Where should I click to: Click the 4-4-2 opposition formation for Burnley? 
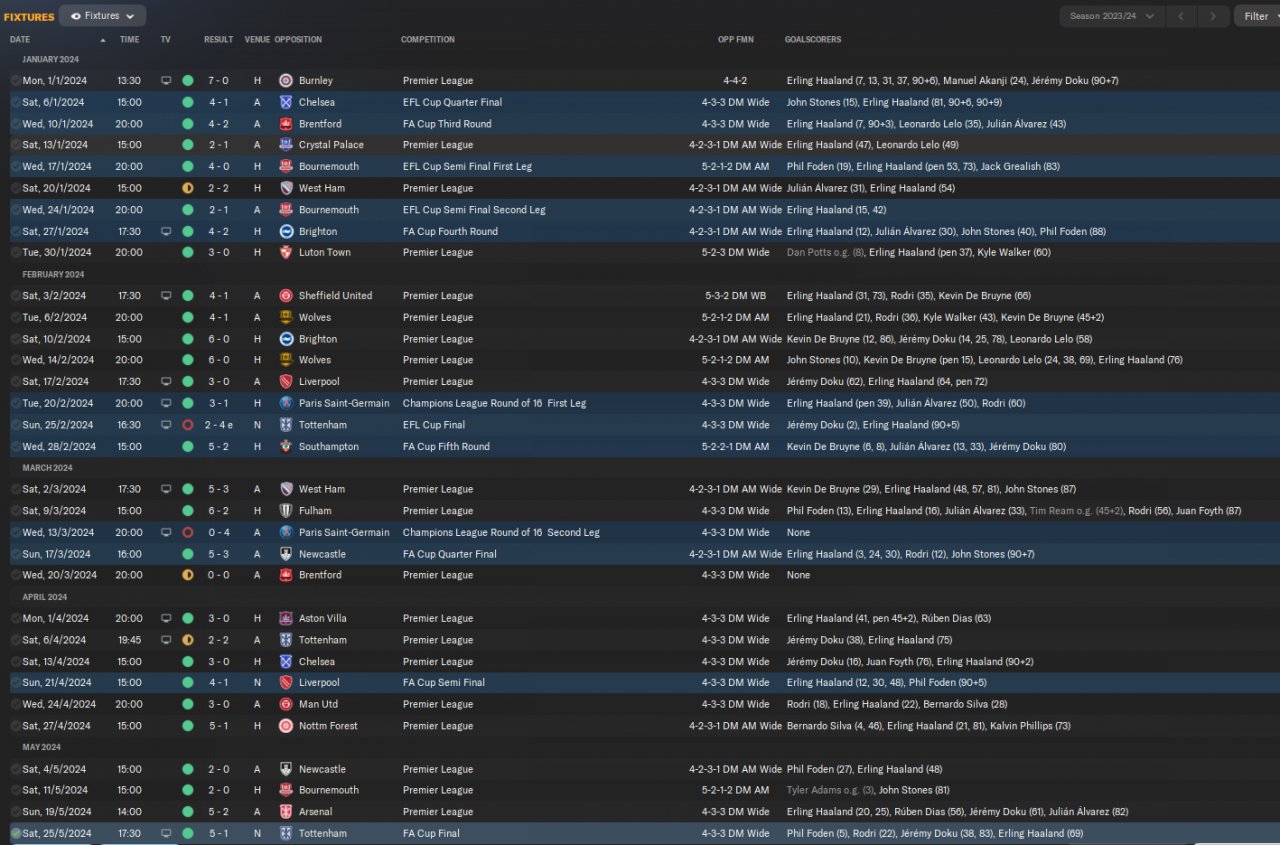[x=737, y=80]
